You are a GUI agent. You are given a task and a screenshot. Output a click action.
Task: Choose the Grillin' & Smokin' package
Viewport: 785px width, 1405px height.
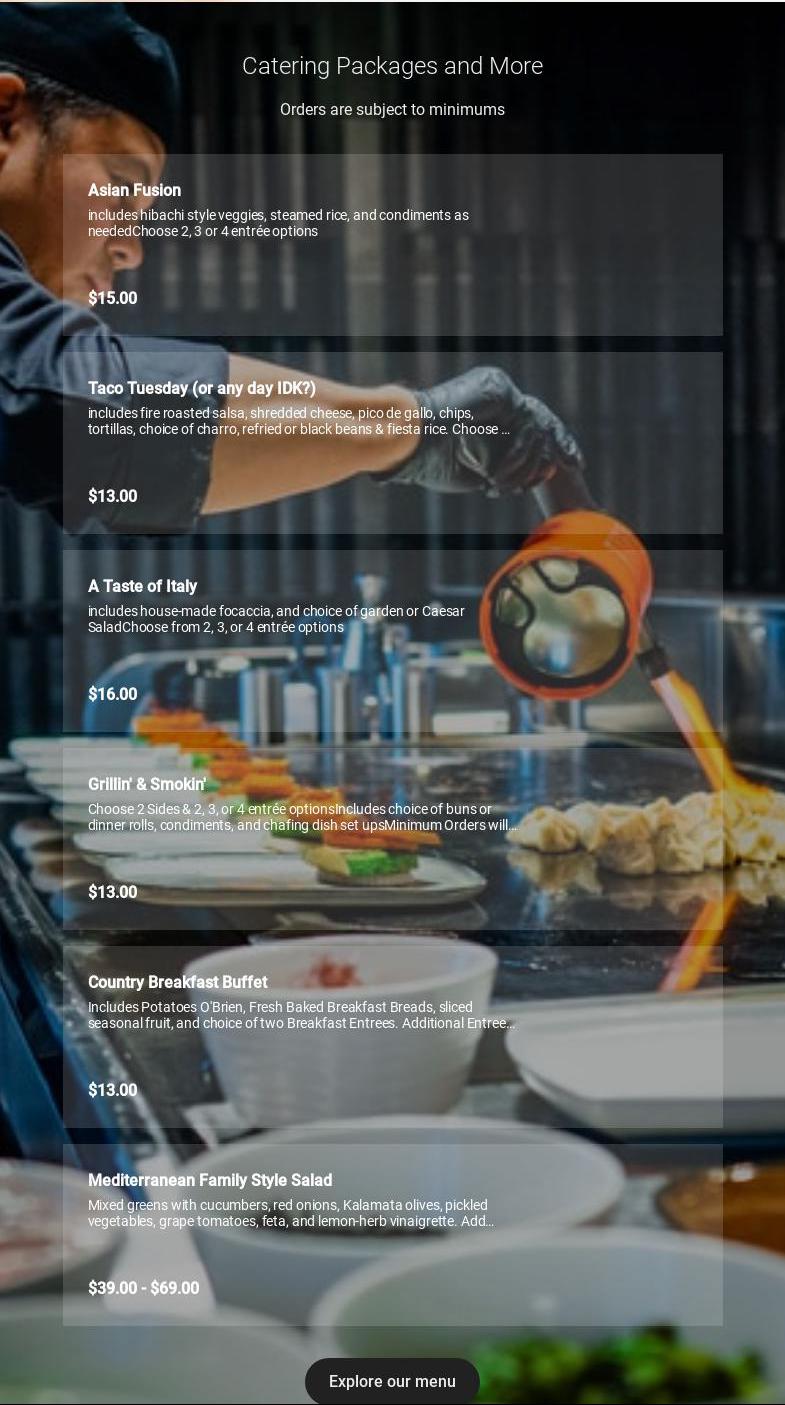point(392,839)
